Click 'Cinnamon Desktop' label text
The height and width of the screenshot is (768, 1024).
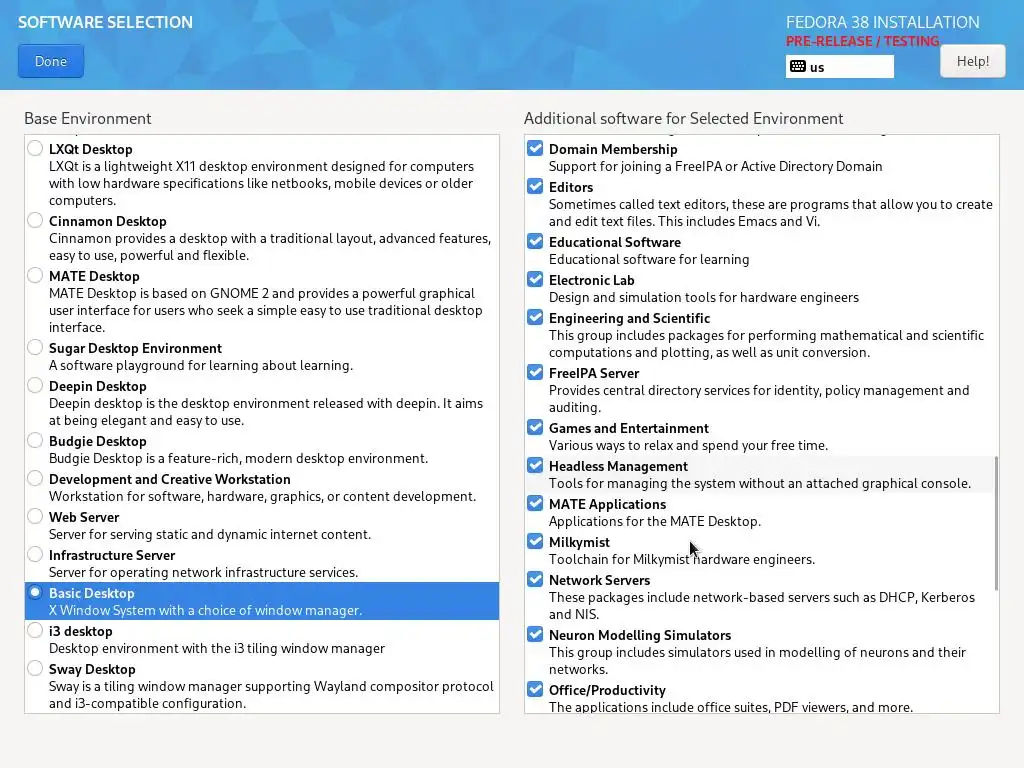(108, 221)
